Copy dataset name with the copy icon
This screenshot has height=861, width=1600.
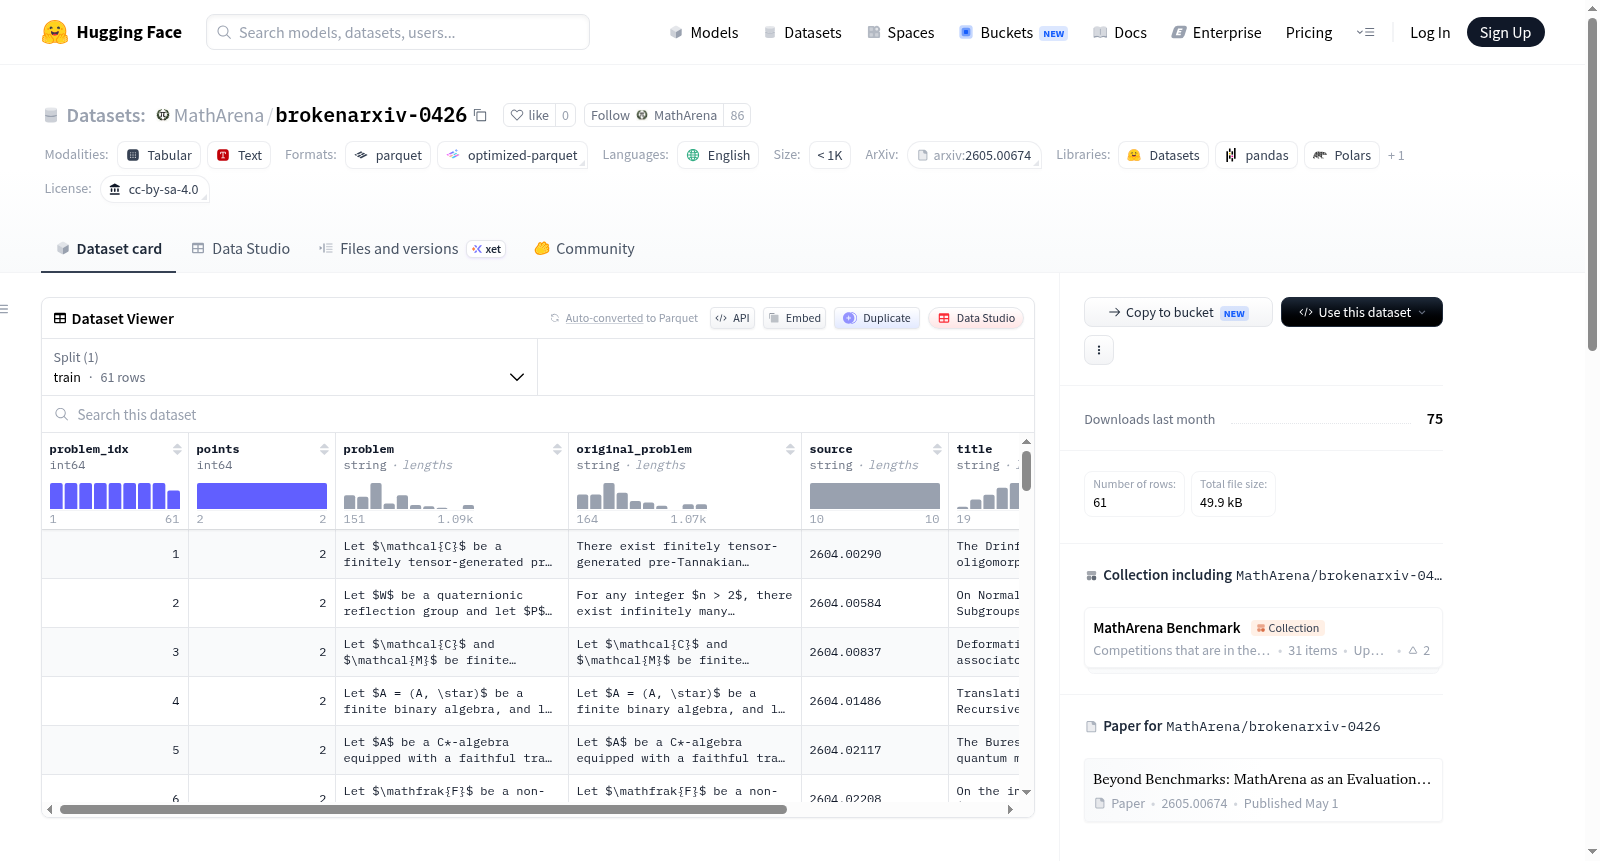pos(480,115)
